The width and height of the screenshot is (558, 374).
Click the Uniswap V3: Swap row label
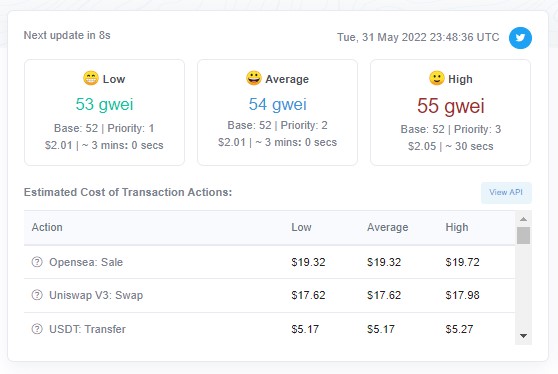pos(96,295)
